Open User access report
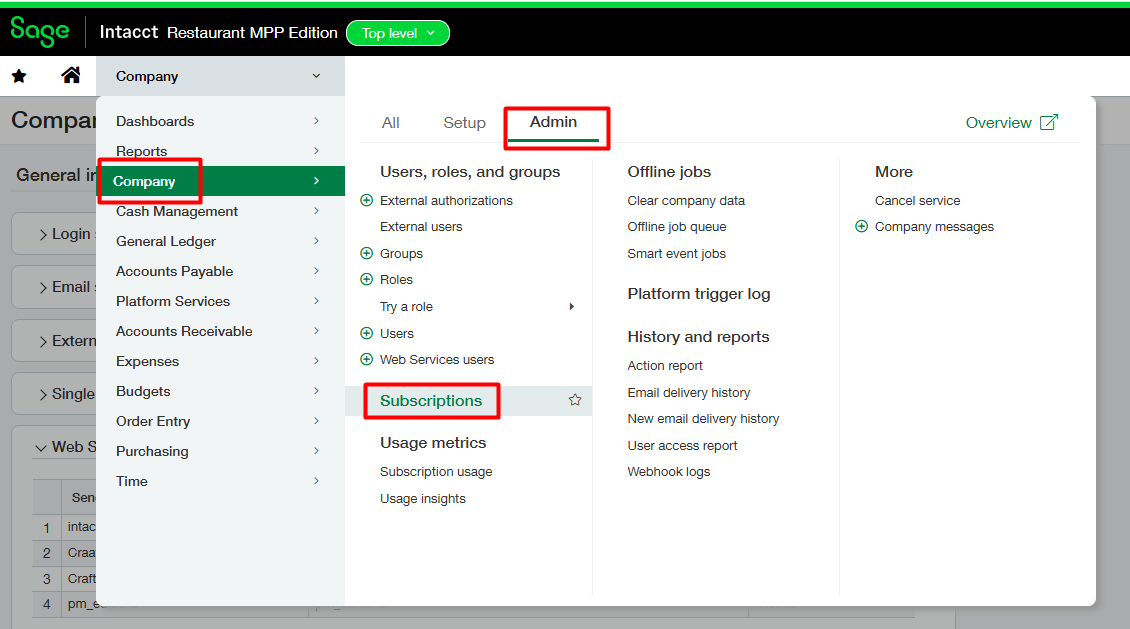This screenshot has height=629, width=1130. [x=682, y=445]
